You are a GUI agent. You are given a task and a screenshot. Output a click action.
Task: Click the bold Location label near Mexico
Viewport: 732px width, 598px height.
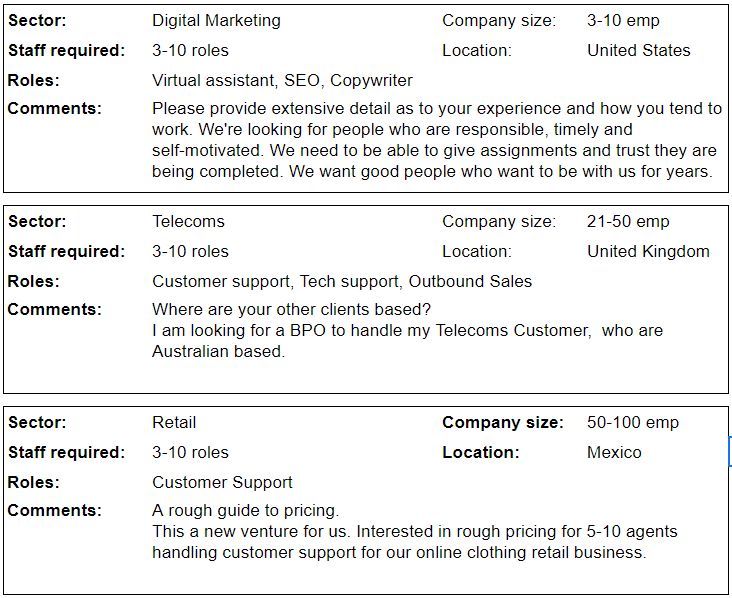480,452
